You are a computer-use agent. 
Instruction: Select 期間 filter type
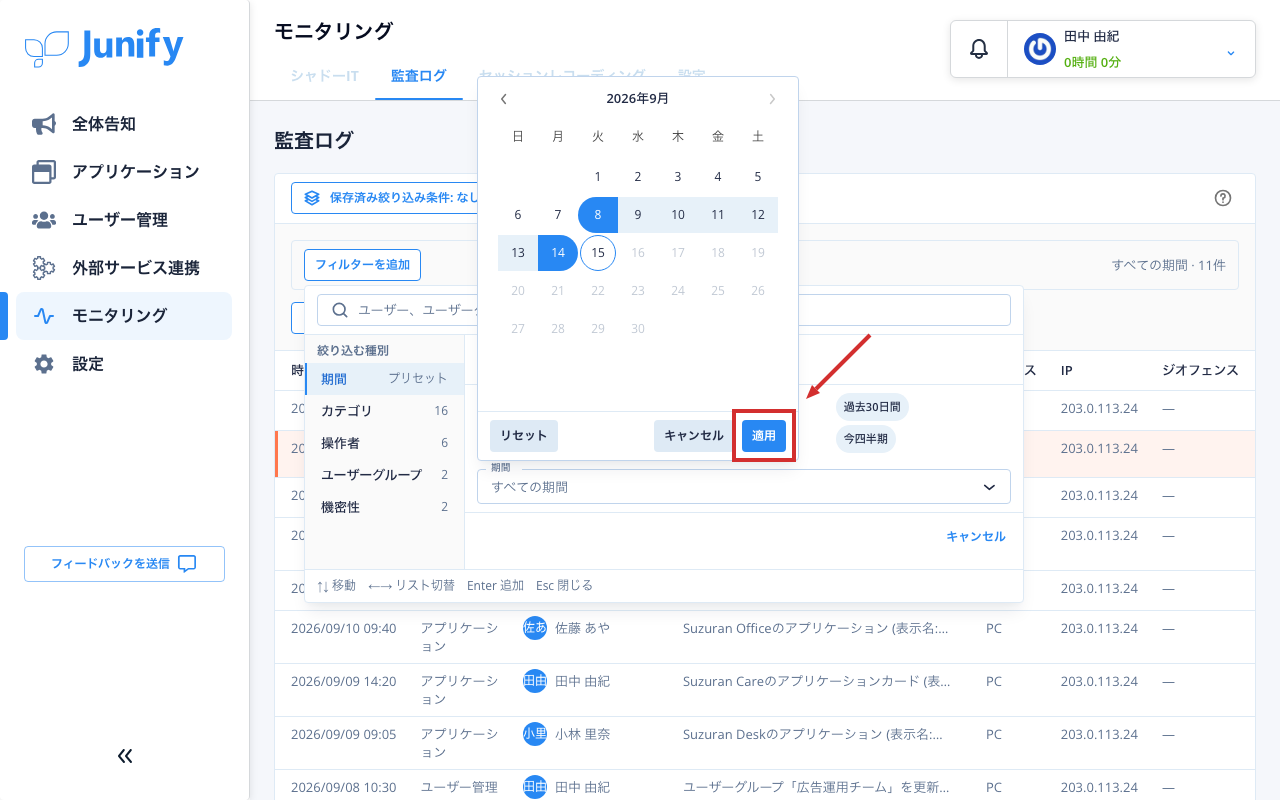385,379
